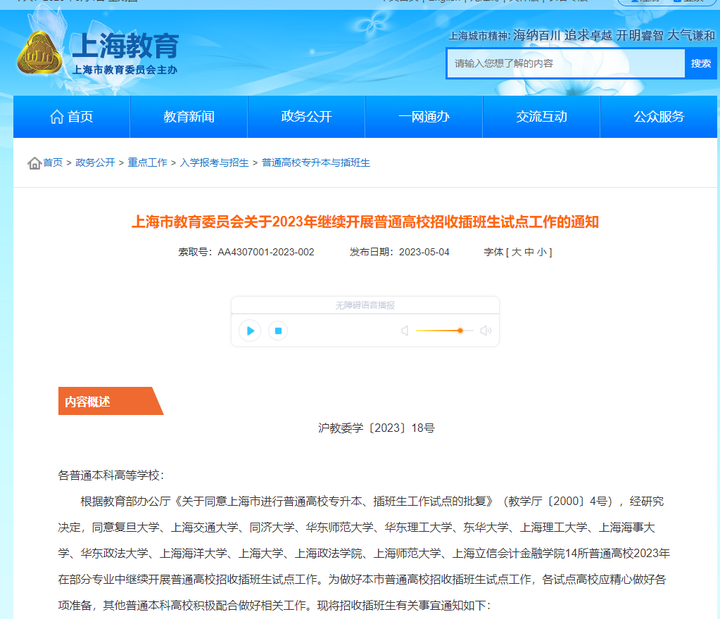
Task: Stop the audio broadcast playback
Action: click(x=278, y=331)
